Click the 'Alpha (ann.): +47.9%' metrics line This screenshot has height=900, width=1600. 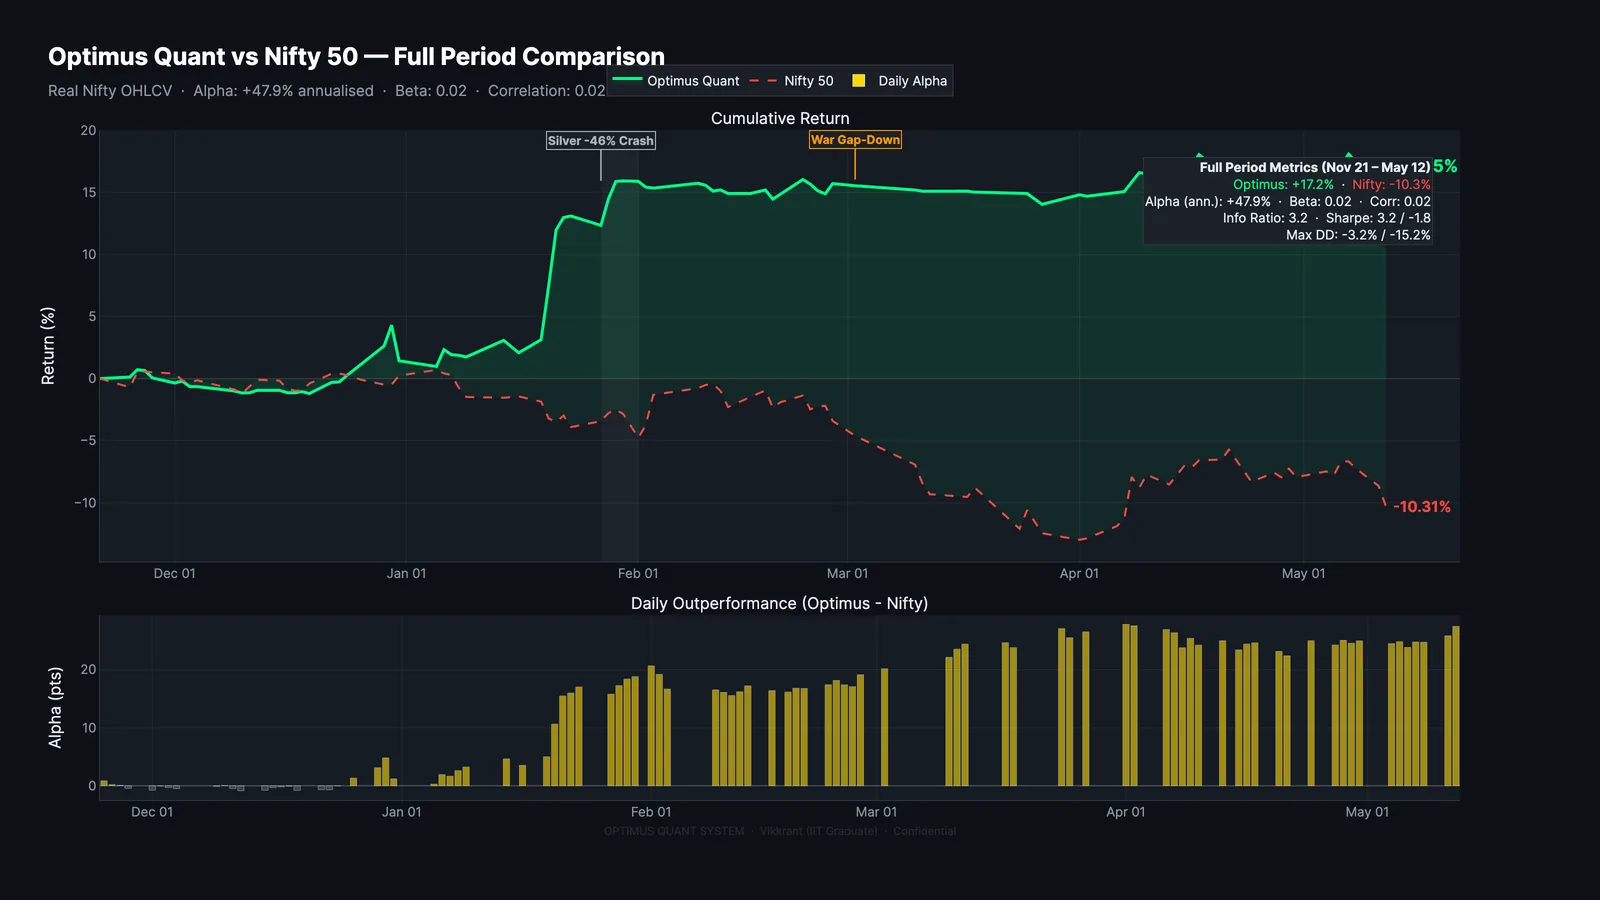1208,201
